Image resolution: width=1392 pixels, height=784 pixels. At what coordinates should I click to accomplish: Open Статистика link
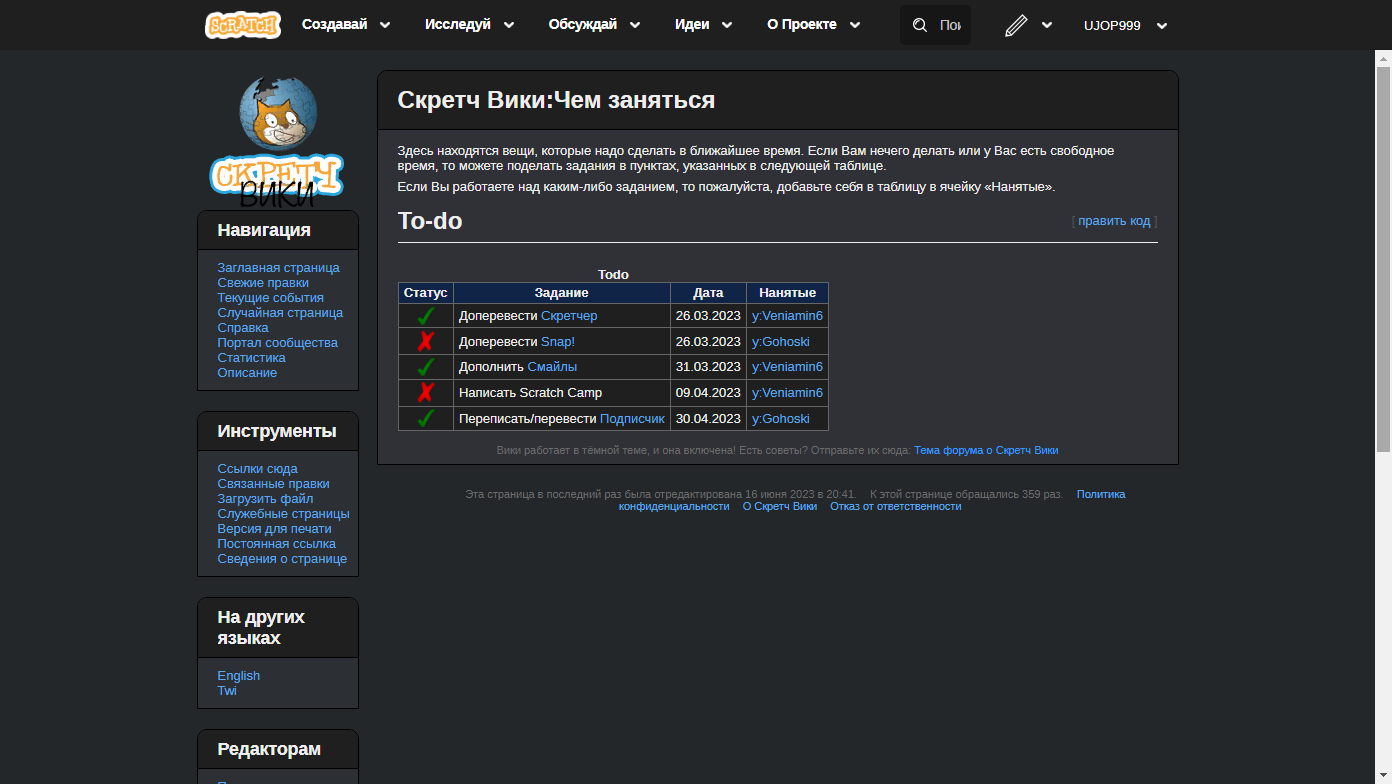pyautogui.click(x=251, y=358)
